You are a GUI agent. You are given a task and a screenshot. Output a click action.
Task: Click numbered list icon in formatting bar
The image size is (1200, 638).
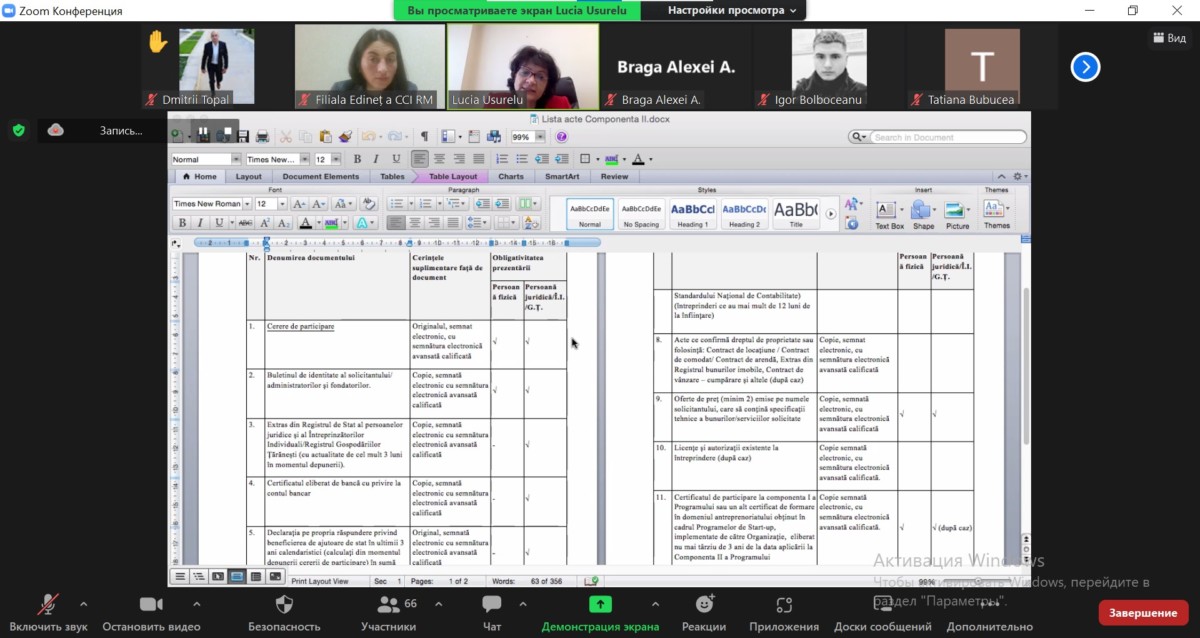pos(502,159)
